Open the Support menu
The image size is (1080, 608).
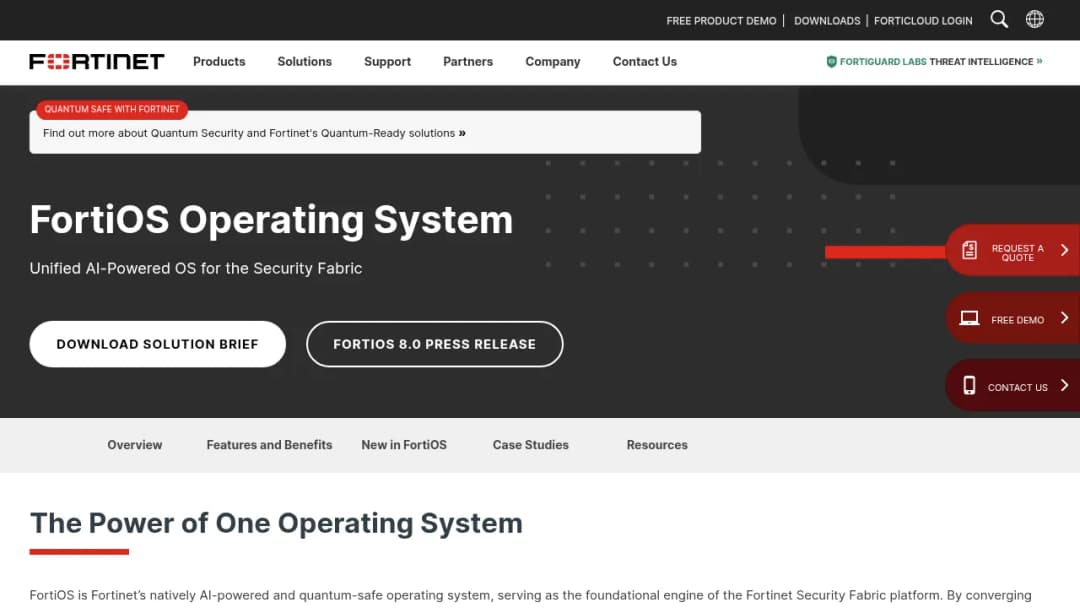point(387,61)
